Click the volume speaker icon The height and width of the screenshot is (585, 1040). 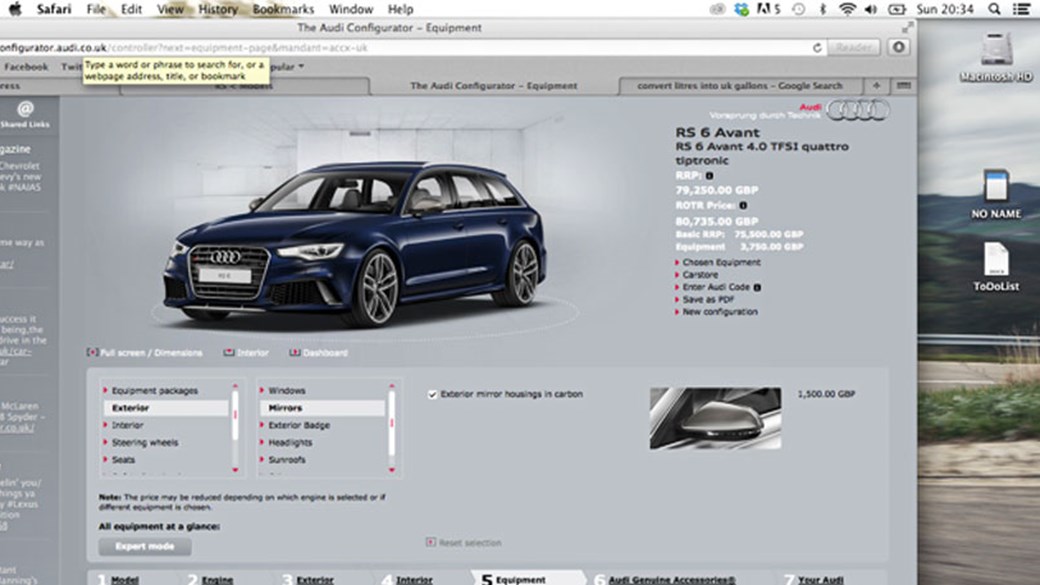(871, 9)
